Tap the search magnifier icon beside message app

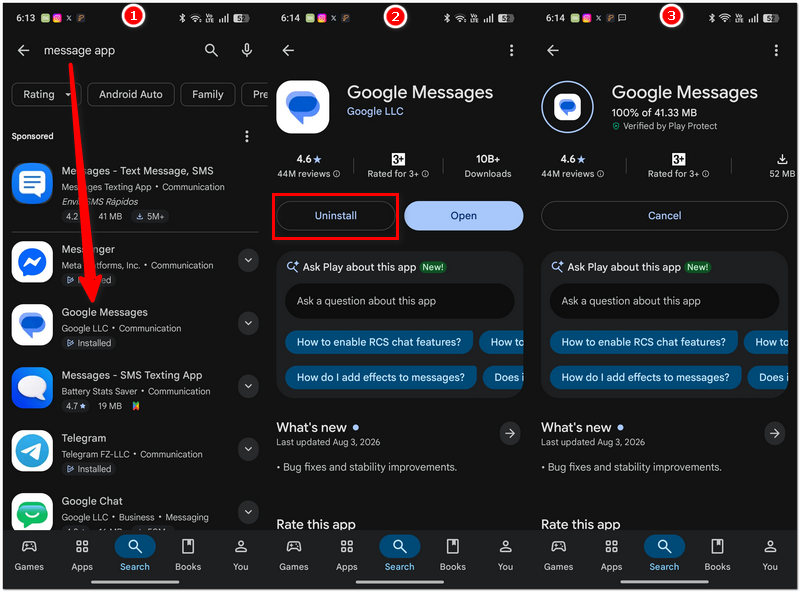[211, 50]
